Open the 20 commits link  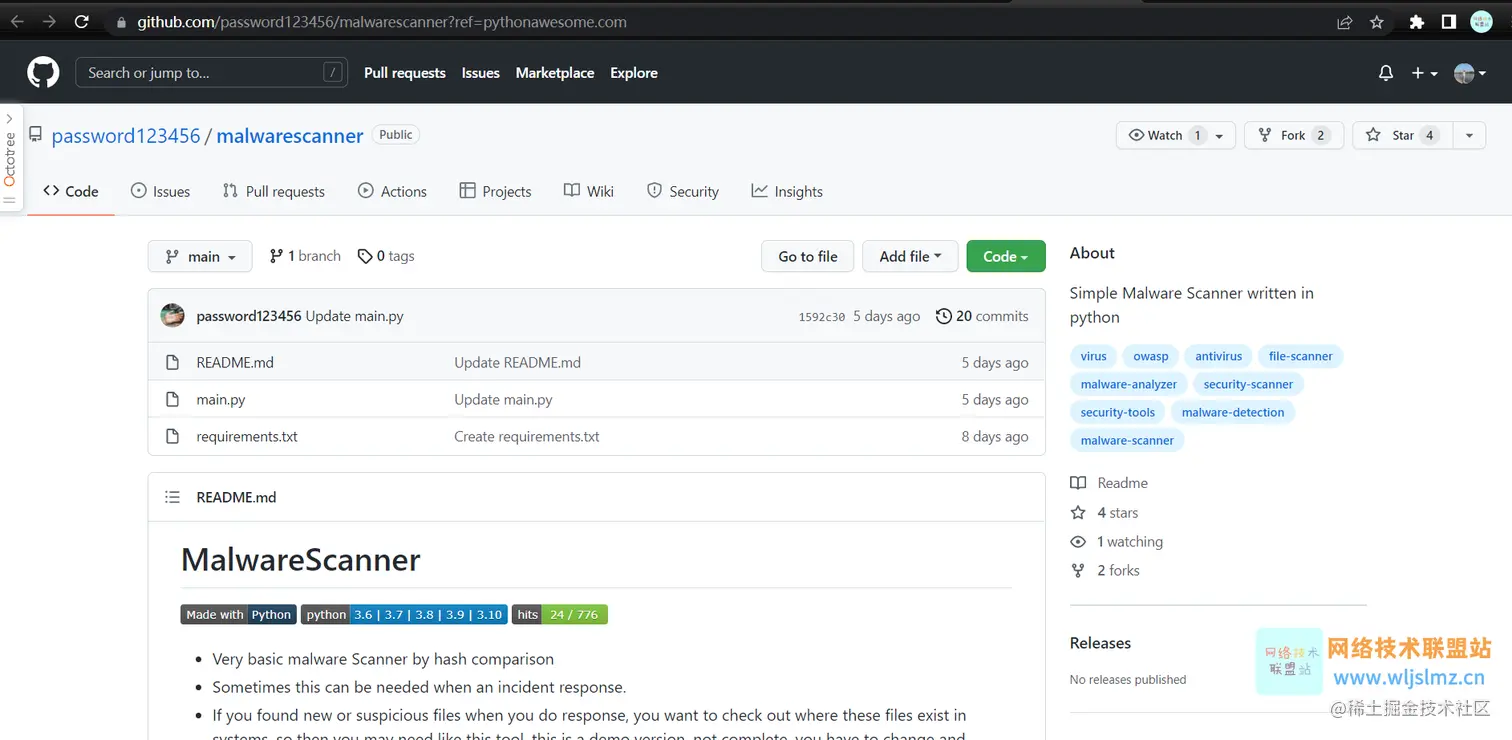click(x=982, y=316)
